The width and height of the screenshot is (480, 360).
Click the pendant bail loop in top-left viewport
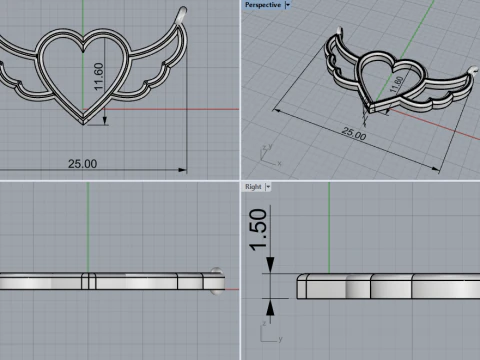click(181, 15)
